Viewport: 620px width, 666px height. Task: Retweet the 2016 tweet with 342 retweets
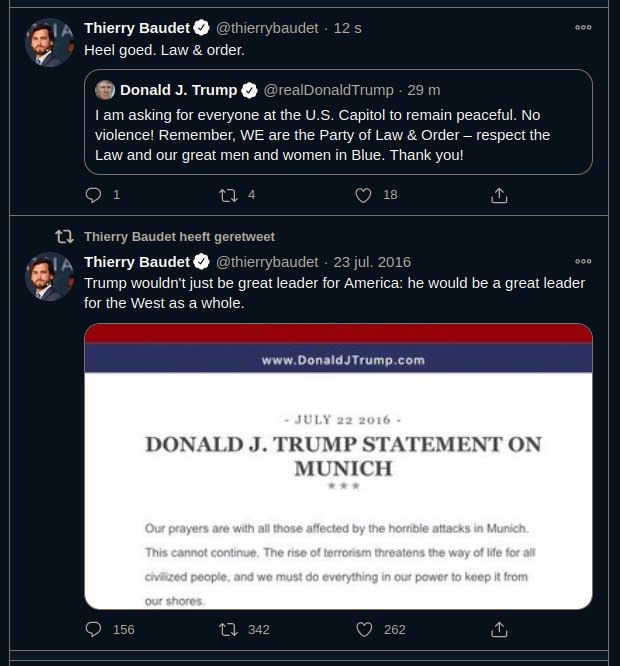point(228,629)
